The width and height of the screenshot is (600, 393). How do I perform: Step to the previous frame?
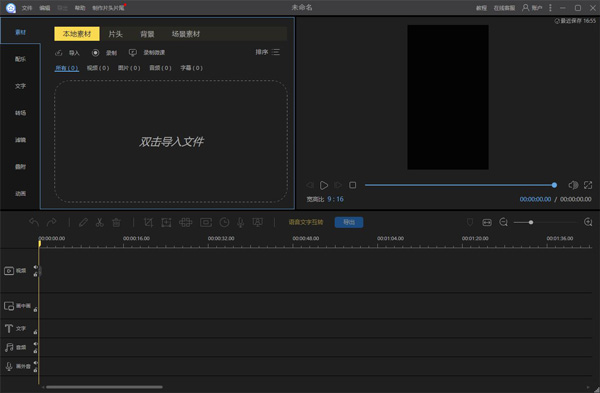[x=310, y=185]
